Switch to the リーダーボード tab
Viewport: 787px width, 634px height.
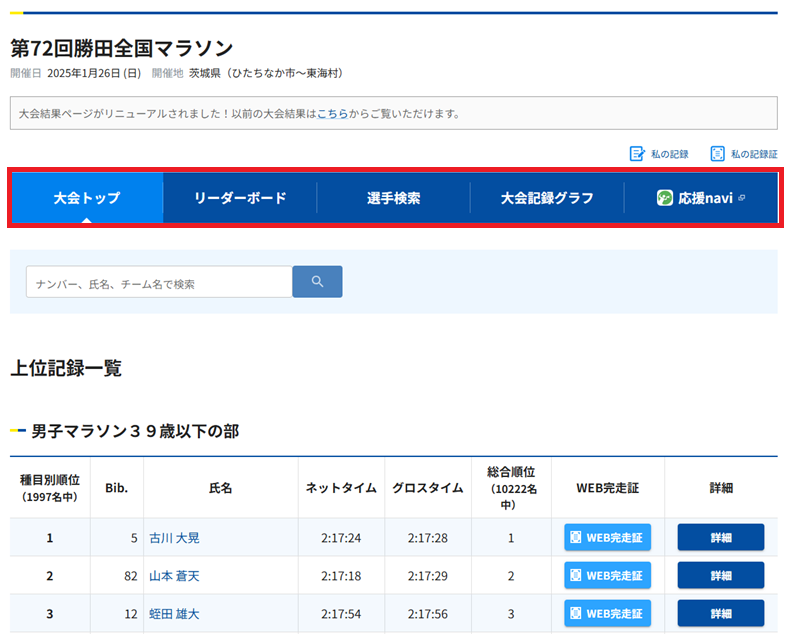240,198
